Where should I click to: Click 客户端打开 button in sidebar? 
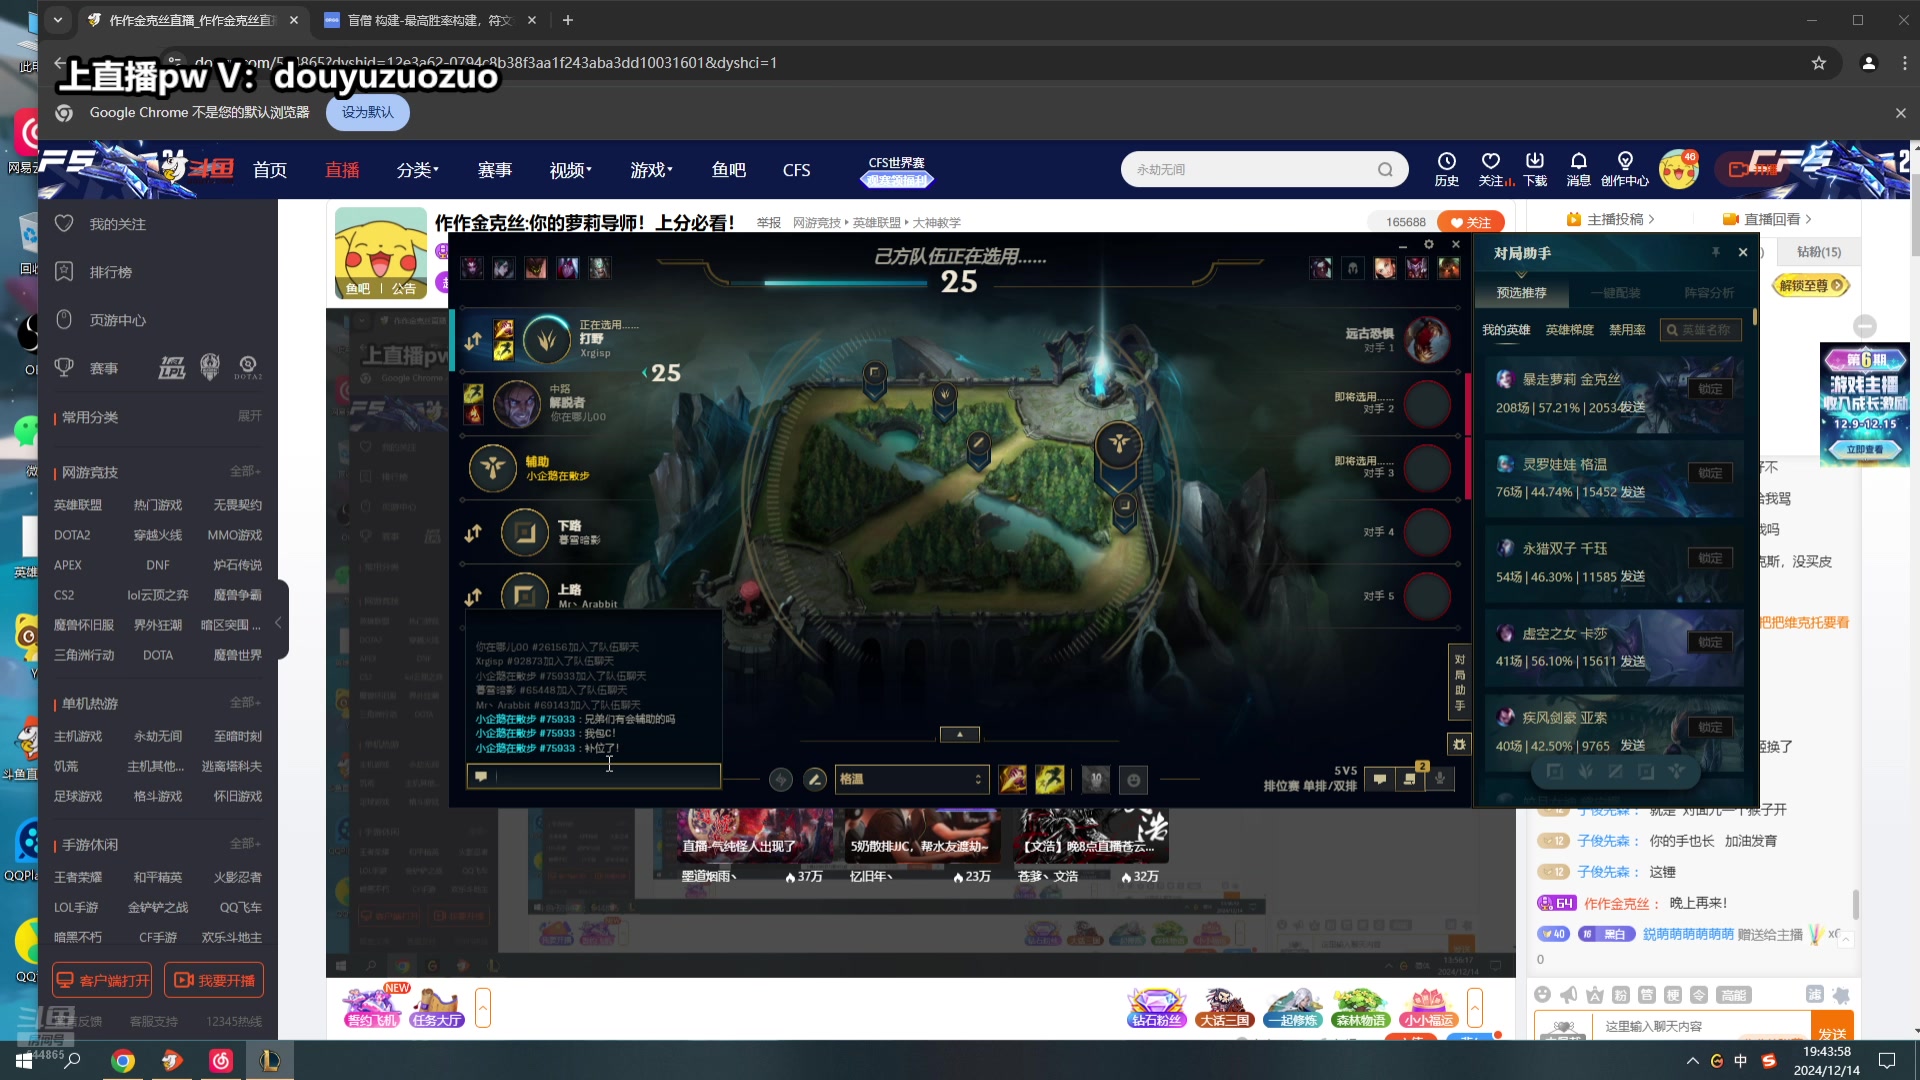tap(102, 980)
